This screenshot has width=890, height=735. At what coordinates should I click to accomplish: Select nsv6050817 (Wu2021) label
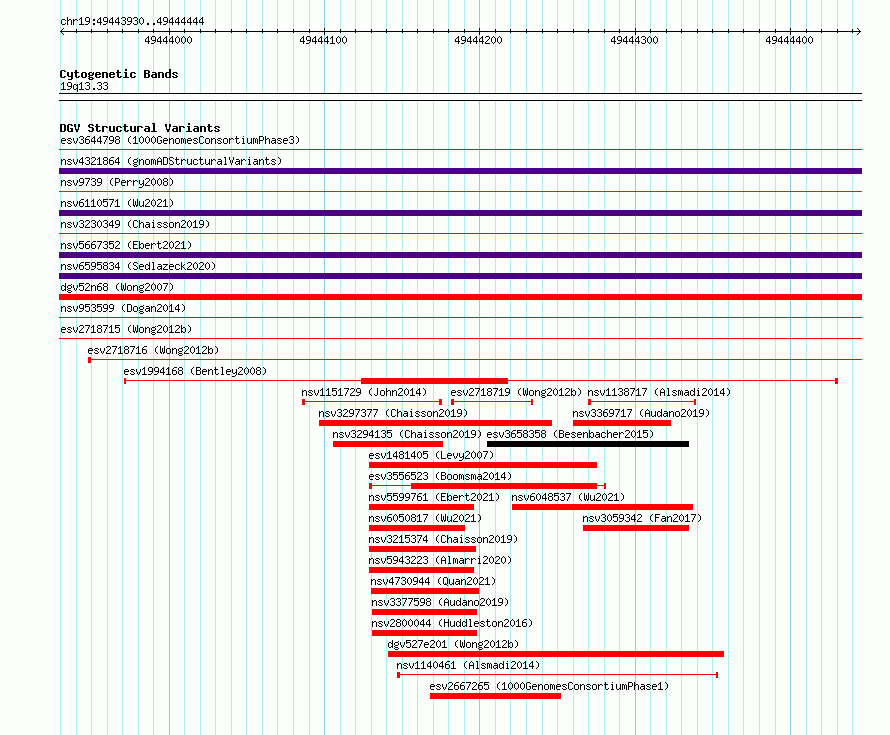[425, 518]
